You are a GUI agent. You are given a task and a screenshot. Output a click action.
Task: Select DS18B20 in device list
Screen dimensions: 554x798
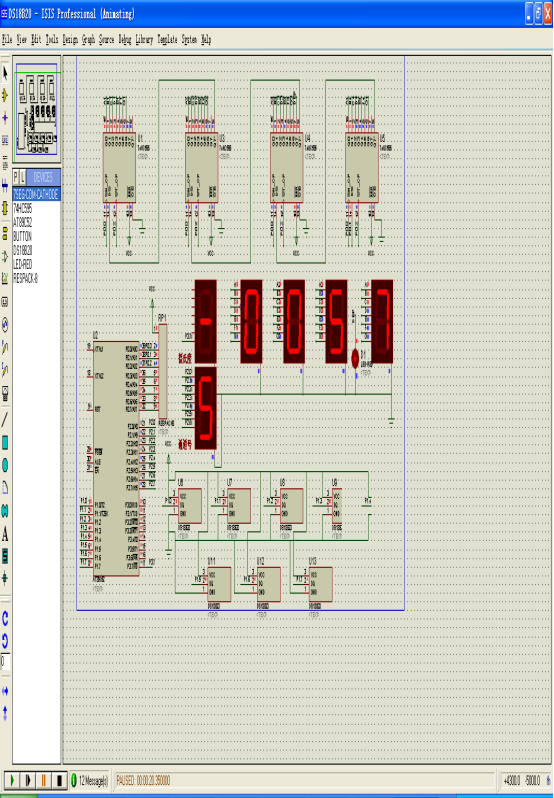36,250
